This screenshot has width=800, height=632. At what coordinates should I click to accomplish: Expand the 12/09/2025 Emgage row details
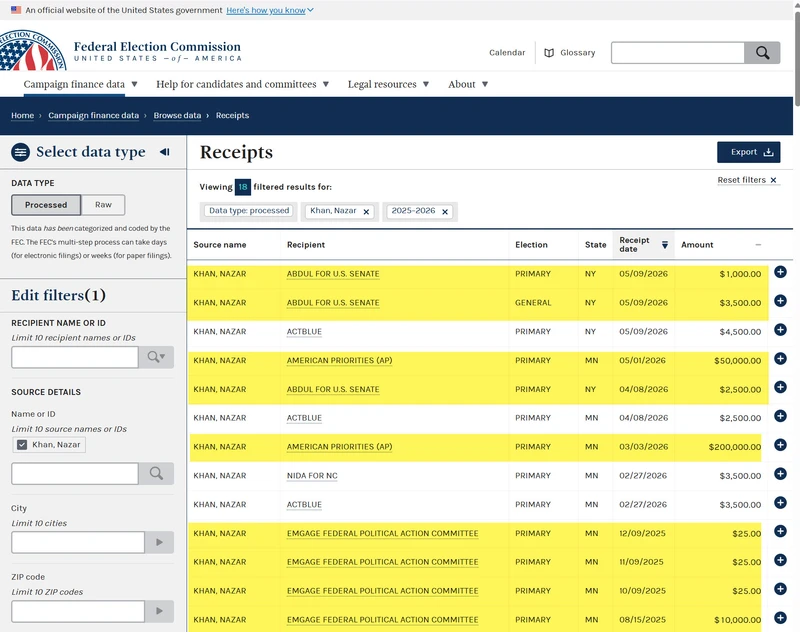pos(780,532)
